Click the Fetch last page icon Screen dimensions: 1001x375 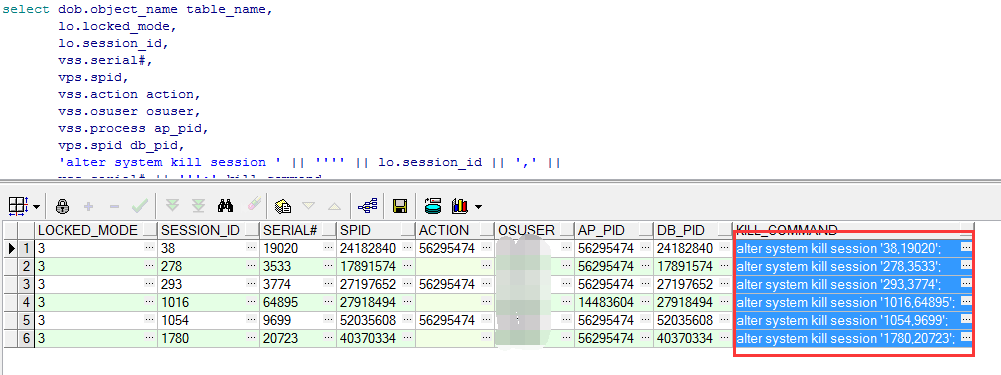(x=199, y=206)
